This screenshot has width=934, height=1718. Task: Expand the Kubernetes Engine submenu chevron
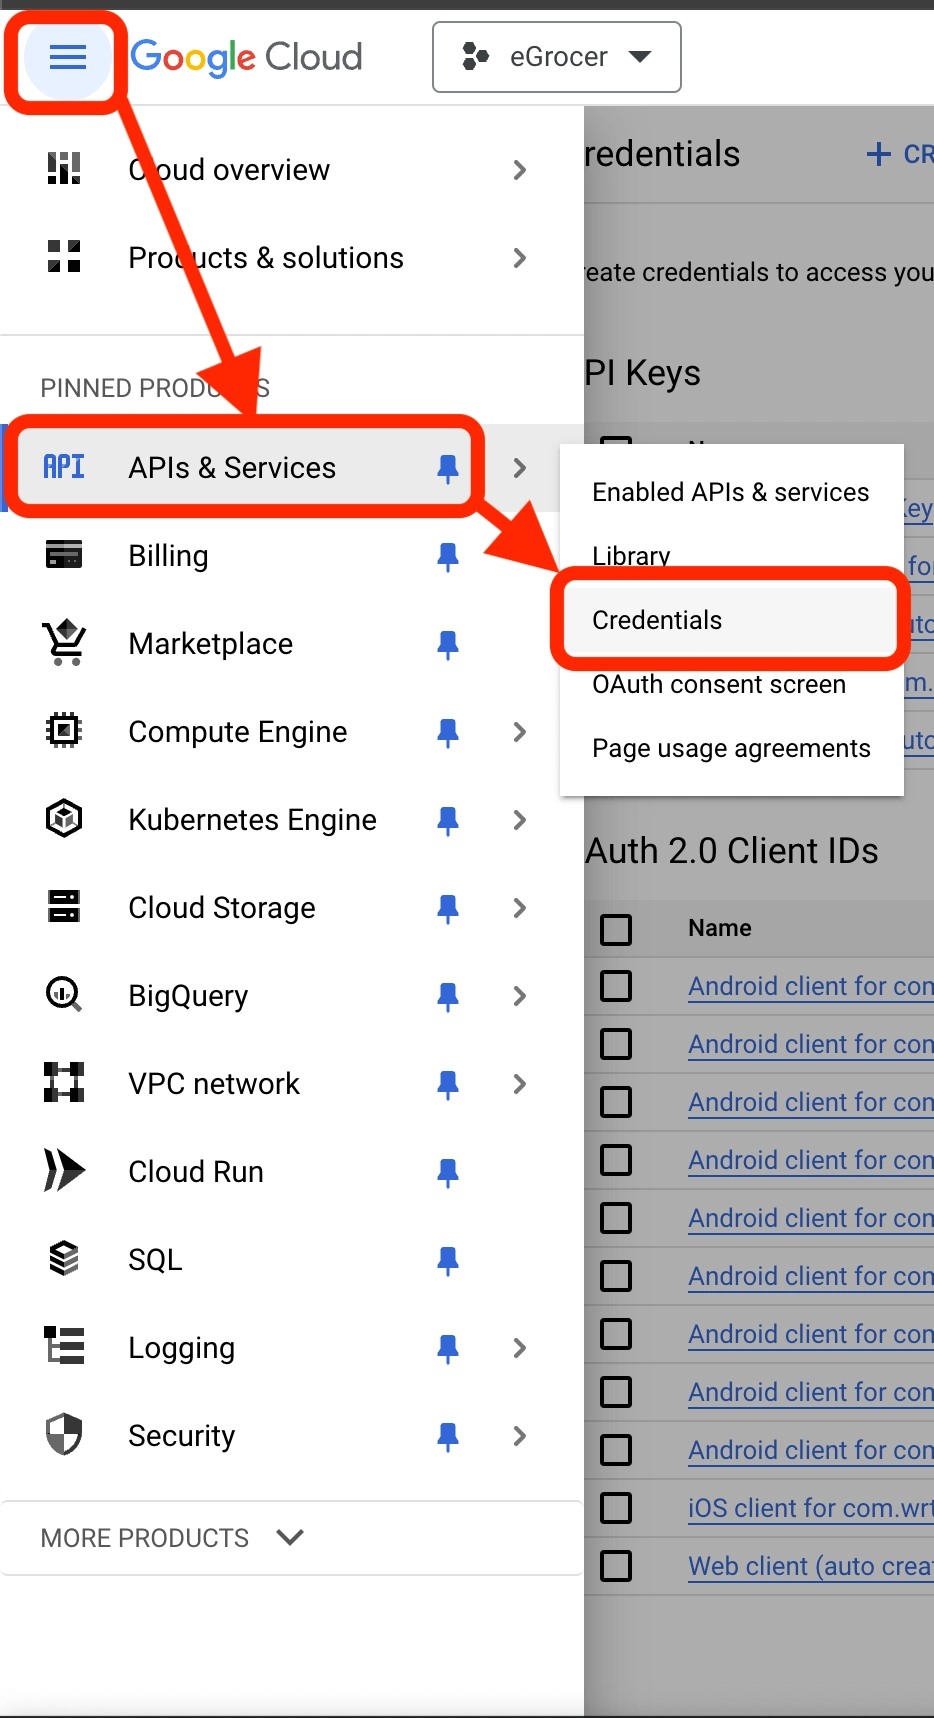coord(519,820)
